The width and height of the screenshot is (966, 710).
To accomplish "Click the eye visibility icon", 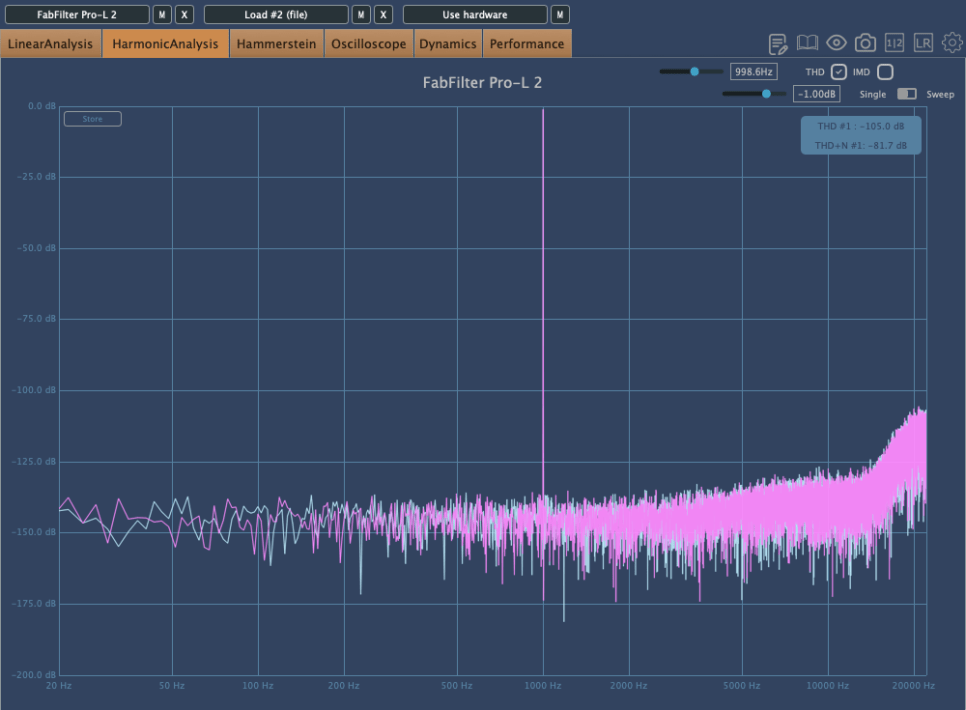I will 836,43.
